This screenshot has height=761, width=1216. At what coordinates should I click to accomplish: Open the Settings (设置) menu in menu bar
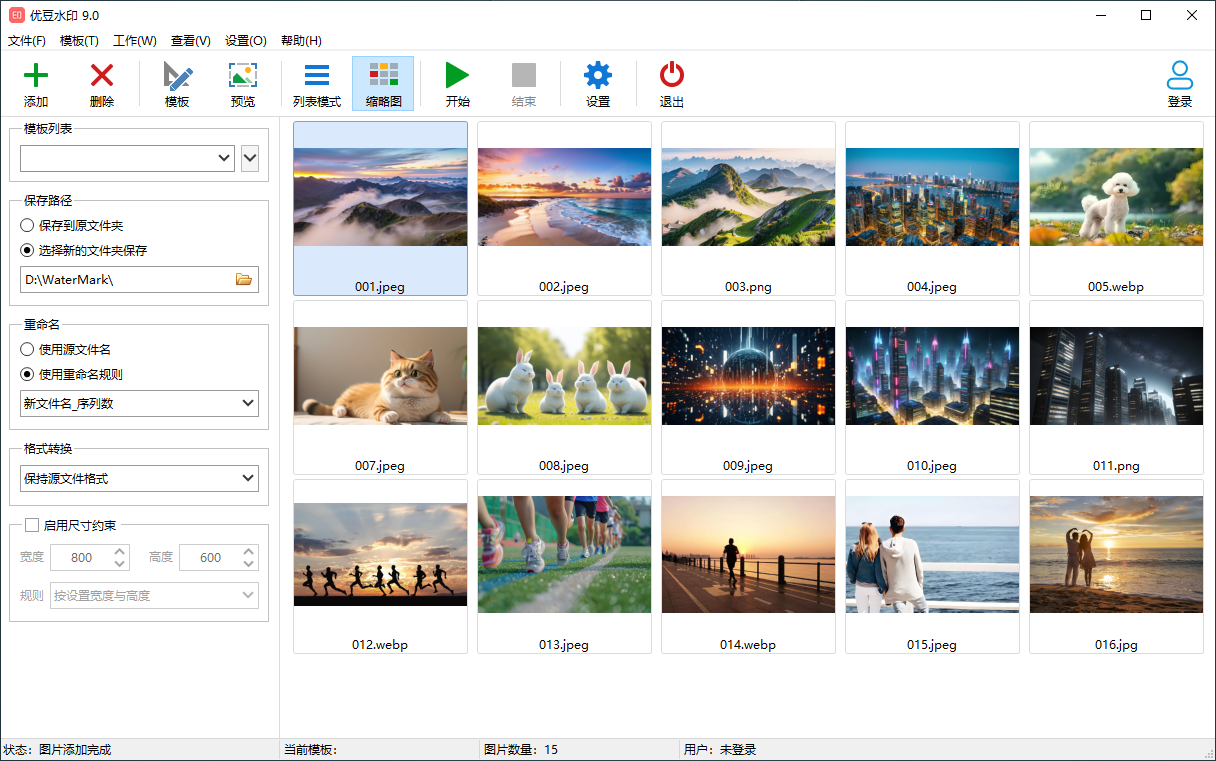(246, 41)
